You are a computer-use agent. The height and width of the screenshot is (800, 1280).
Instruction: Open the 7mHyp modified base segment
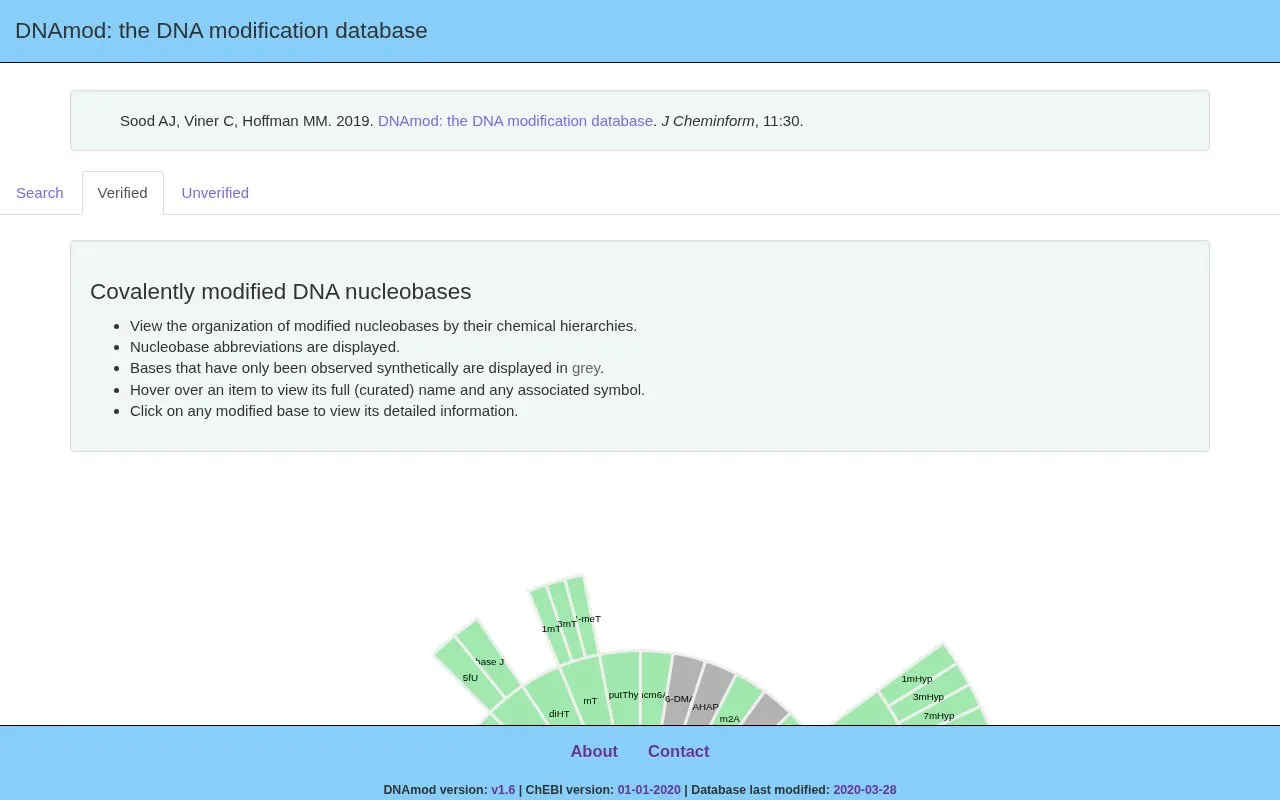click(x=941, y=710)
